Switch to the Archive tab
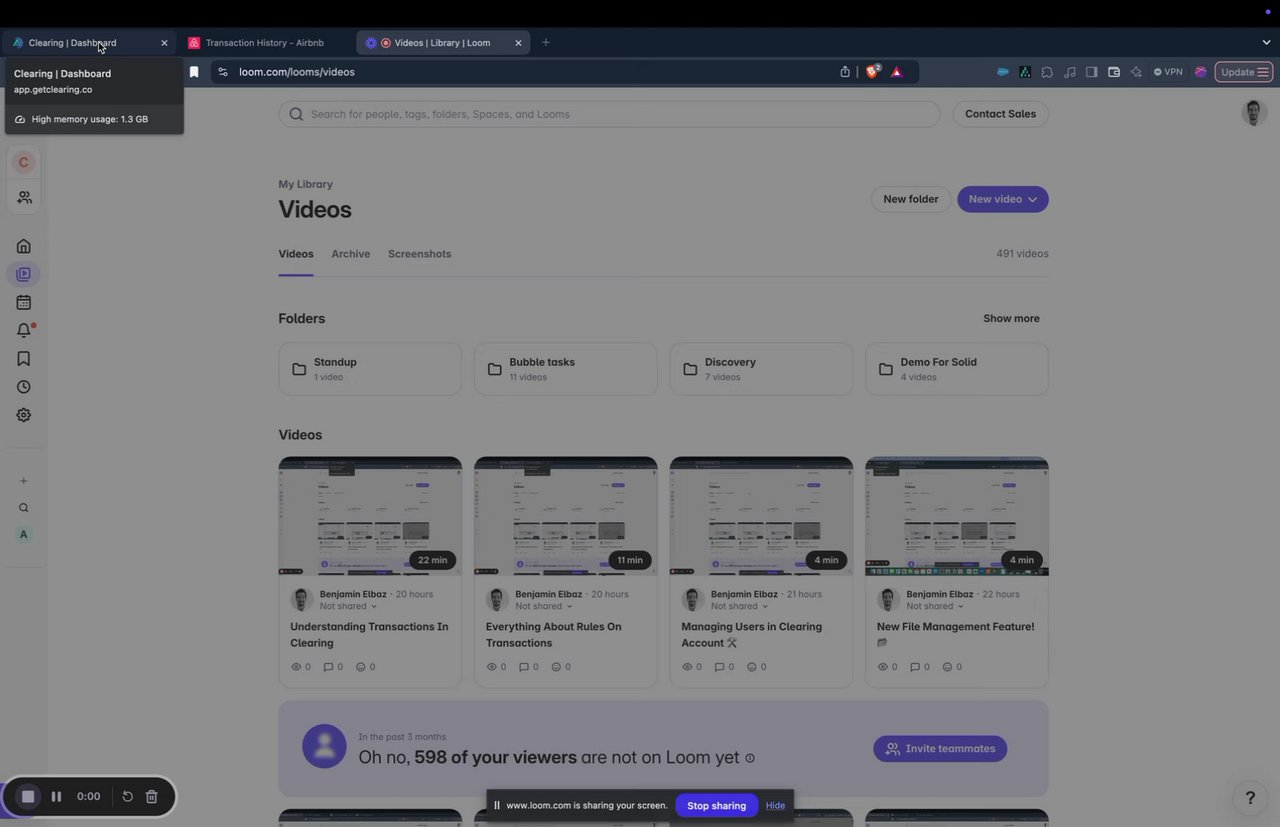This screenshot has height=827, width=1280. click(351, 254)
